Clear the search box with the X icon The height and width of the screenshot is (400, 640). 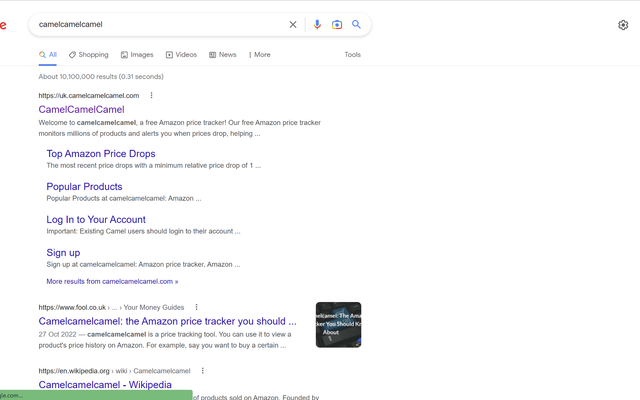pos(293,24)
